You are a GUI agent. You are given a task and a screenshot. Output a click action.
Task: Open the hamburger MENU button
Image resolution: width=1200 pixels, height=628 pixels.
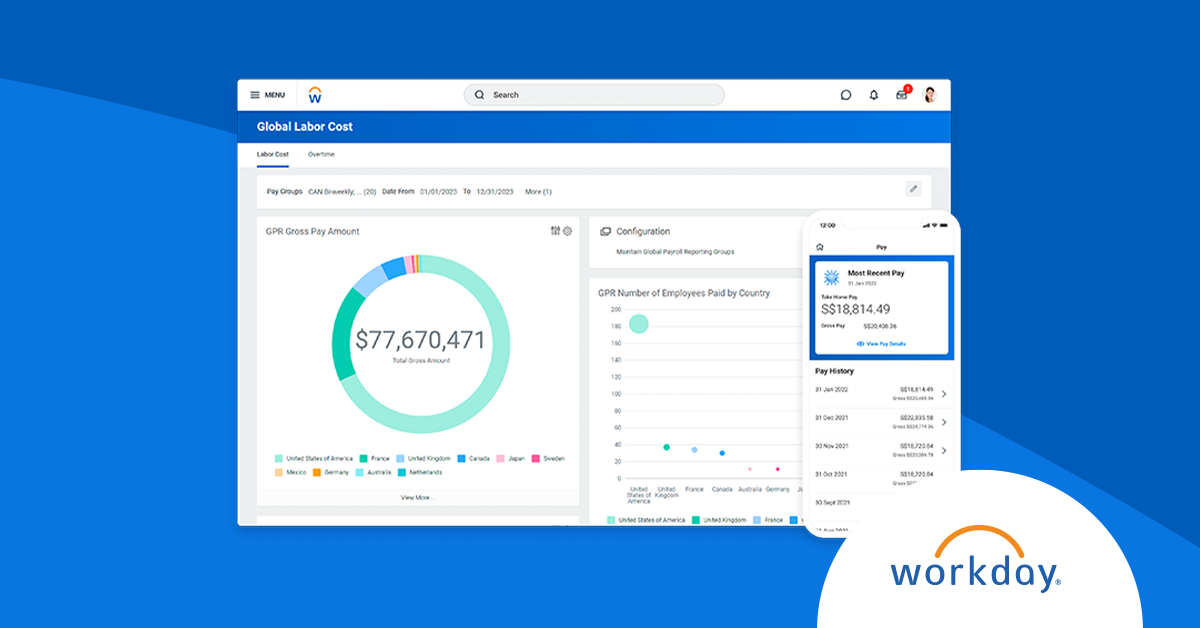point(267,95)
